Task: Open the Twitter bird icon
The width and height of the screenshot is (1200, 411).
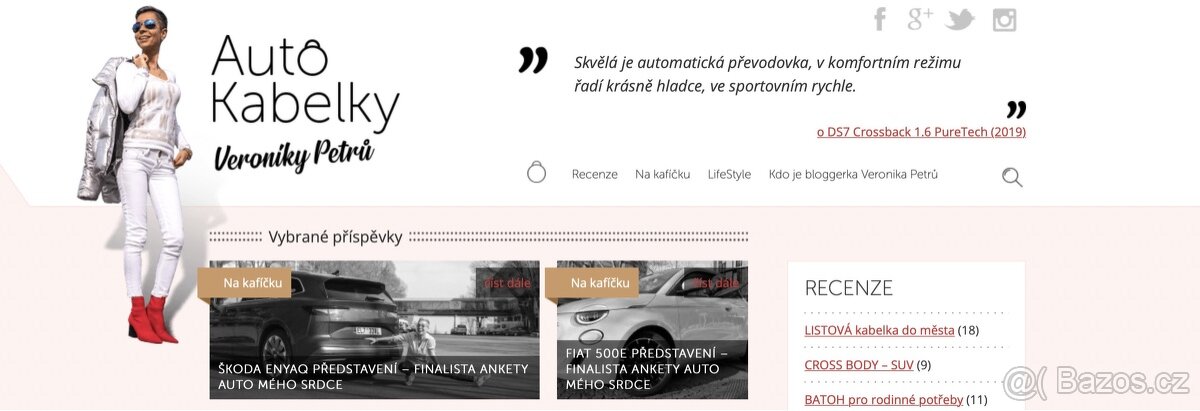Action: [x=960, y=19]
